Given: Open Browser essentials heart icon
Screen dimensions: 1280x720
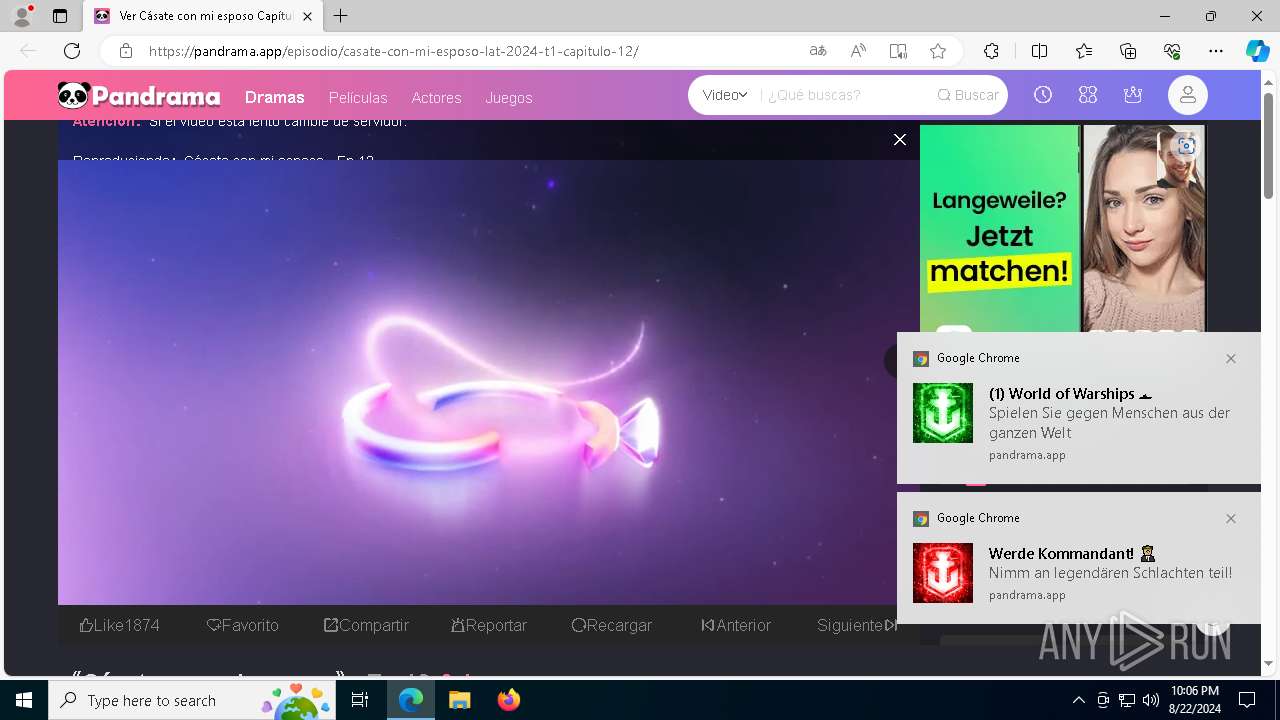Looking at the screenshot, I should click(x=1172, y=51).
